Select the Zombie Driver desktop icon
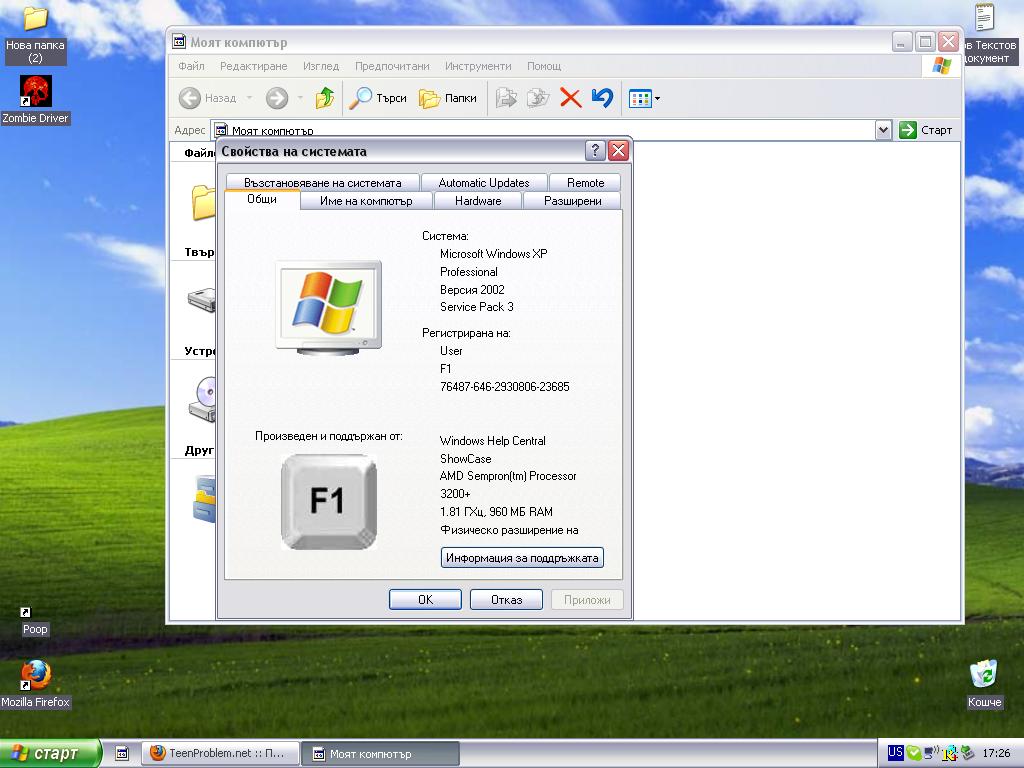The height and width of the screenshot is (768, 1024). pyautogui.click(x=35, y=99)
